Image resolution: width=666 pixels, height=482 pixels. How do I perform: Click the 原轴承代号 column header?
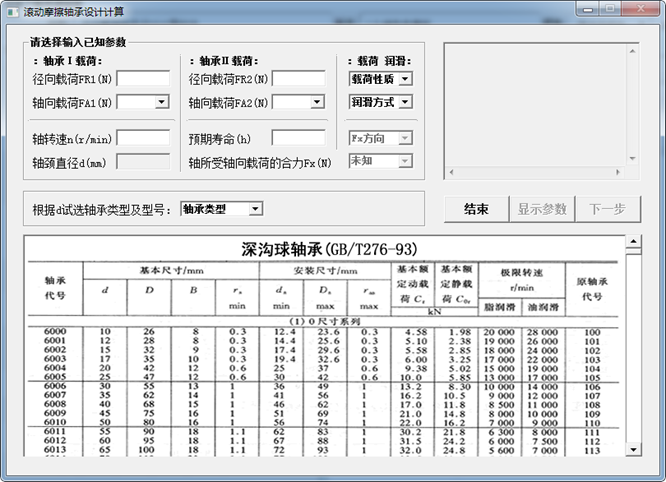tap(592, 289)
